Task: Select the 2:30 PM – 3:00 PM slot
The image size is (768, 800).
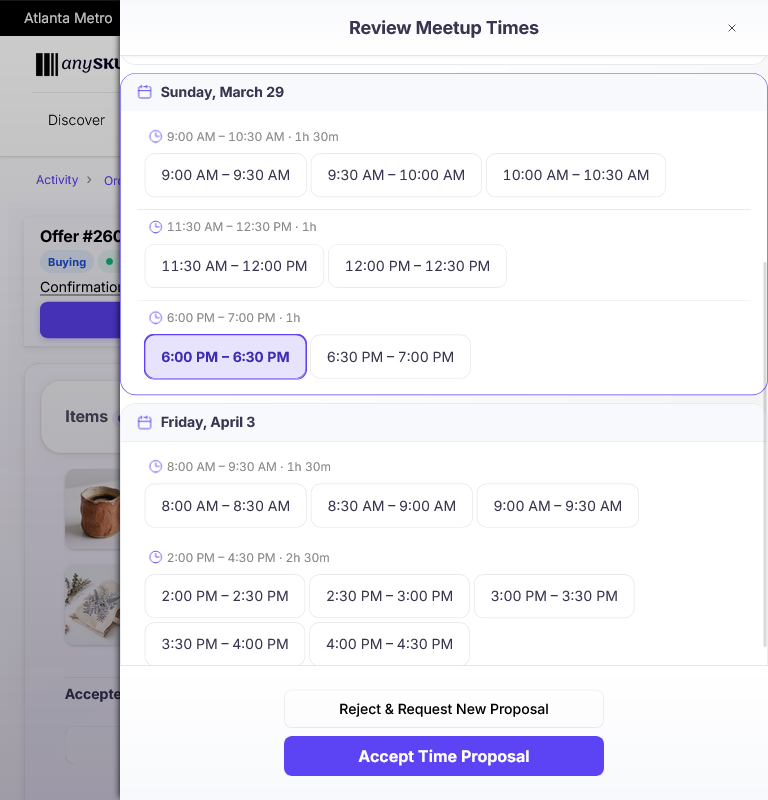Action: pos(389,596)
